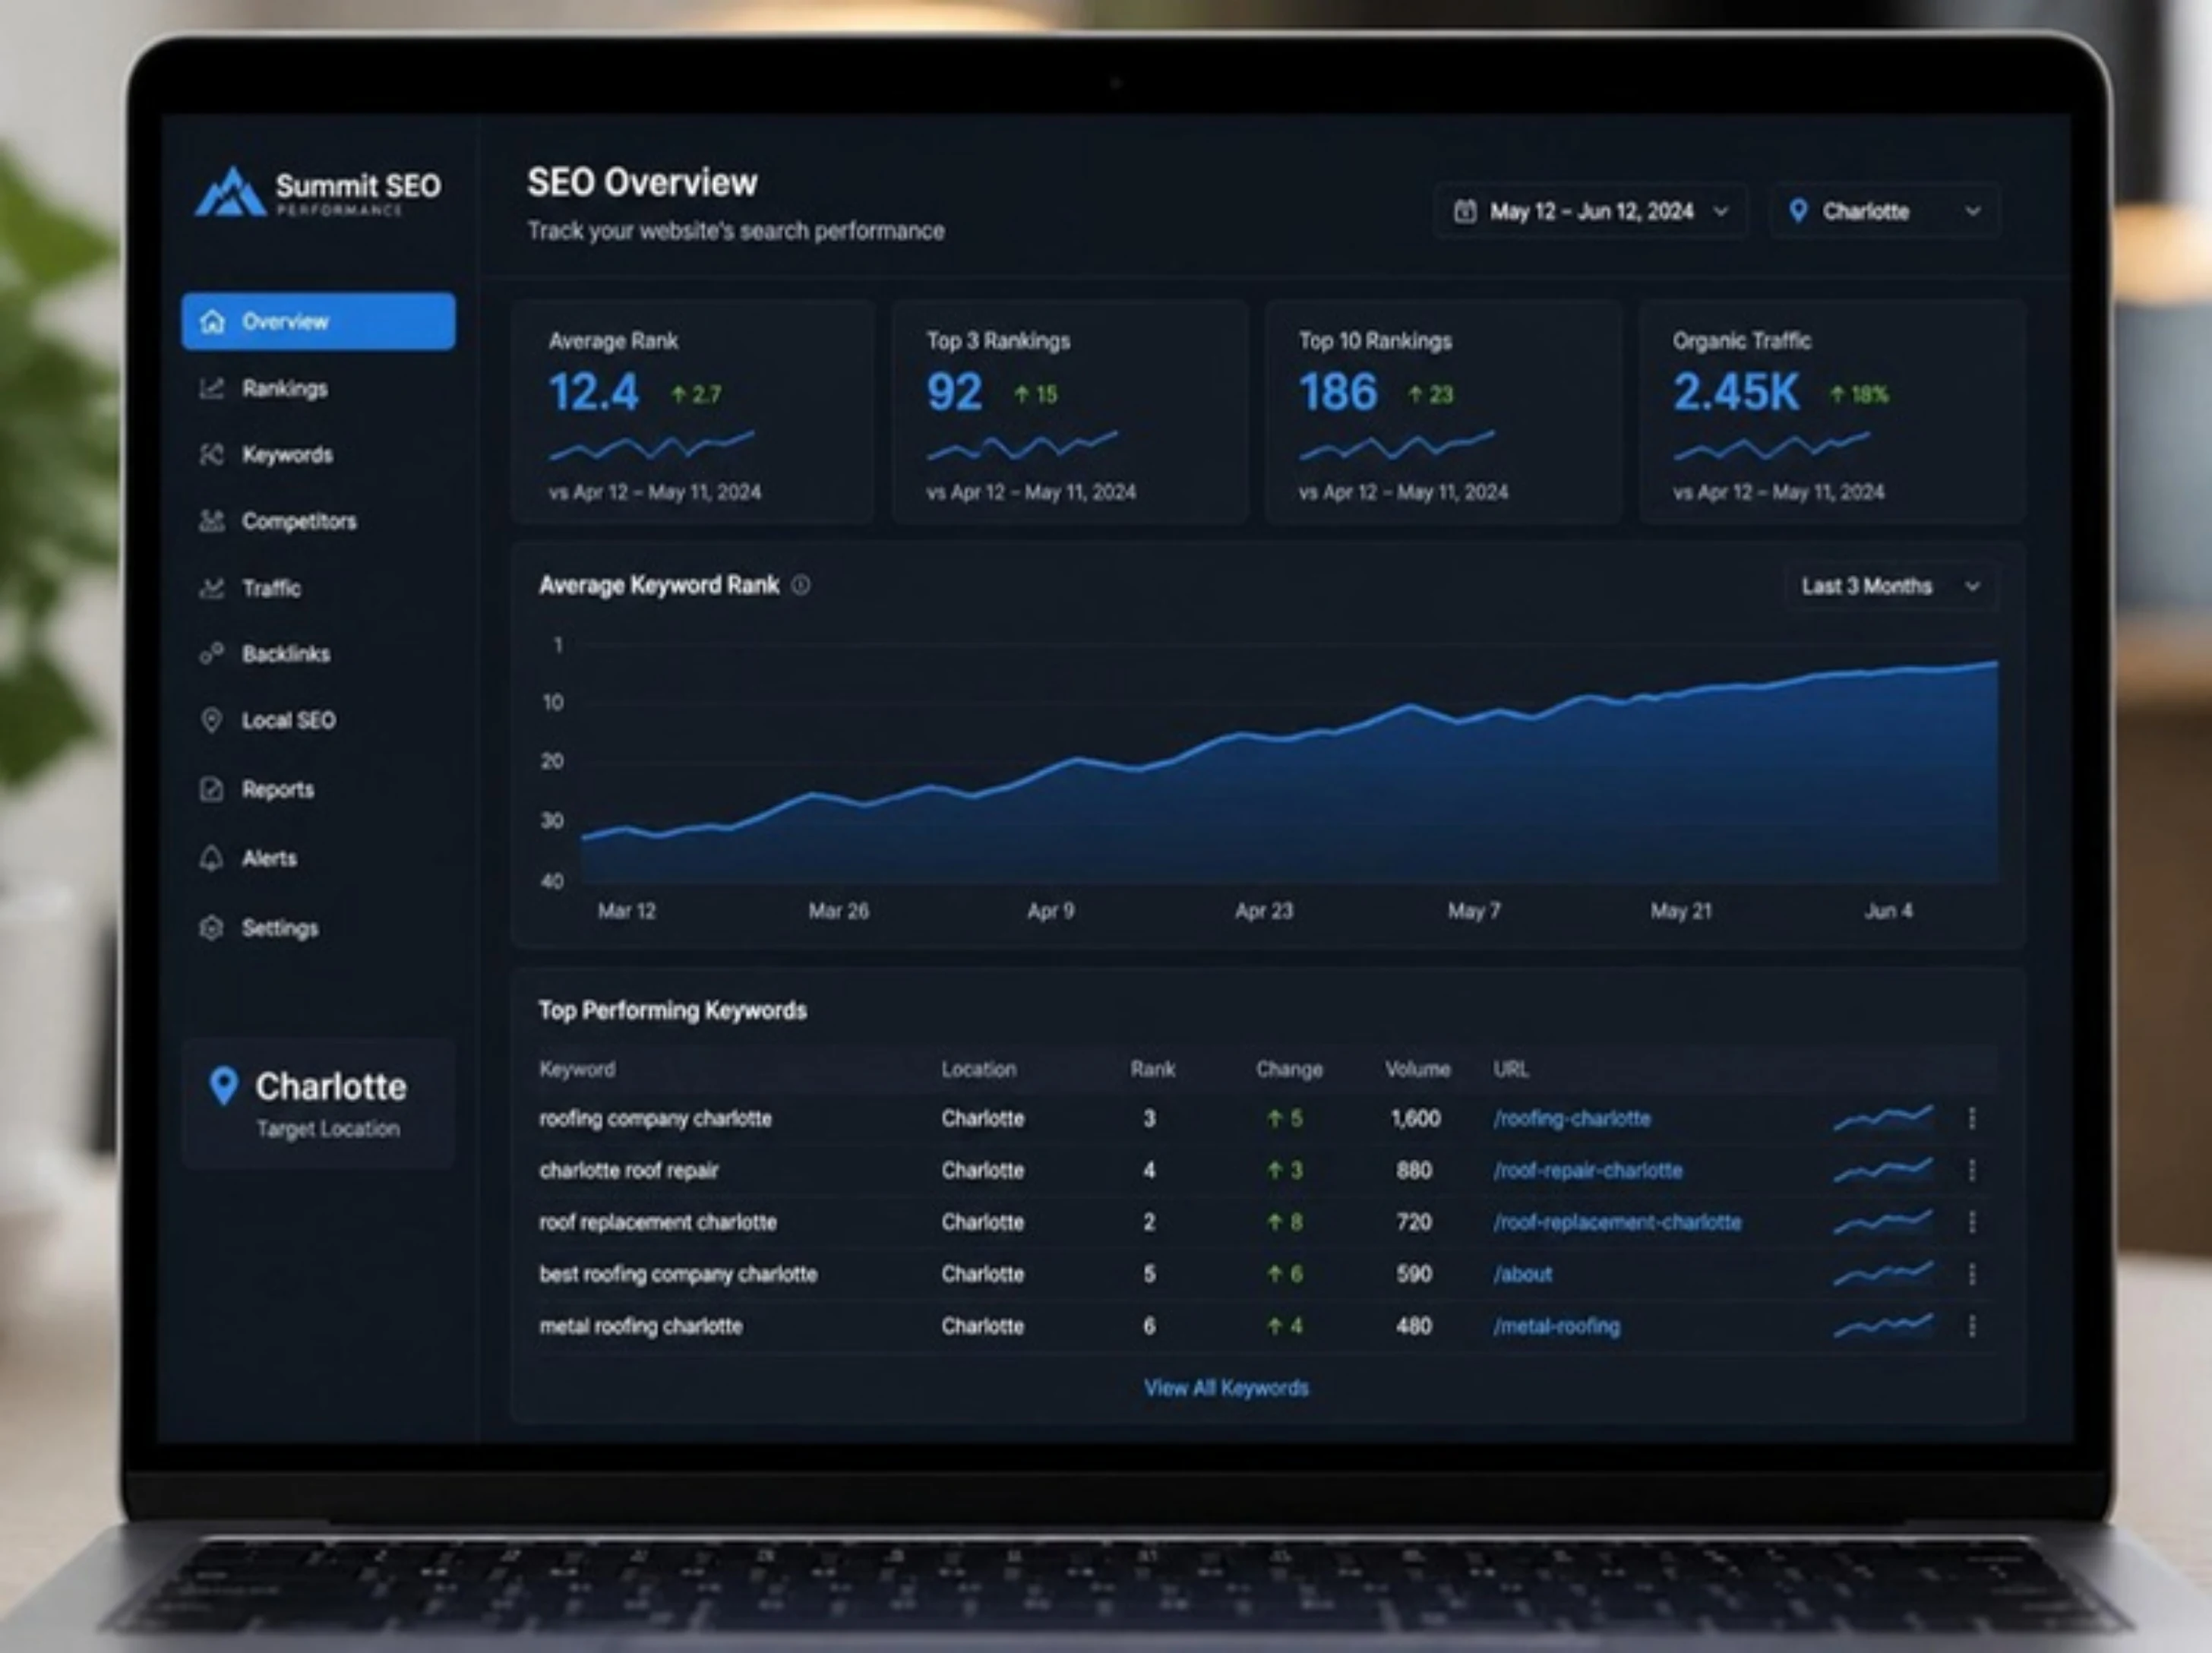Image resolution: width=2212 pixels, height=1653 pixels.
Task: Open the Backlinks page
Action: [286, 654]
